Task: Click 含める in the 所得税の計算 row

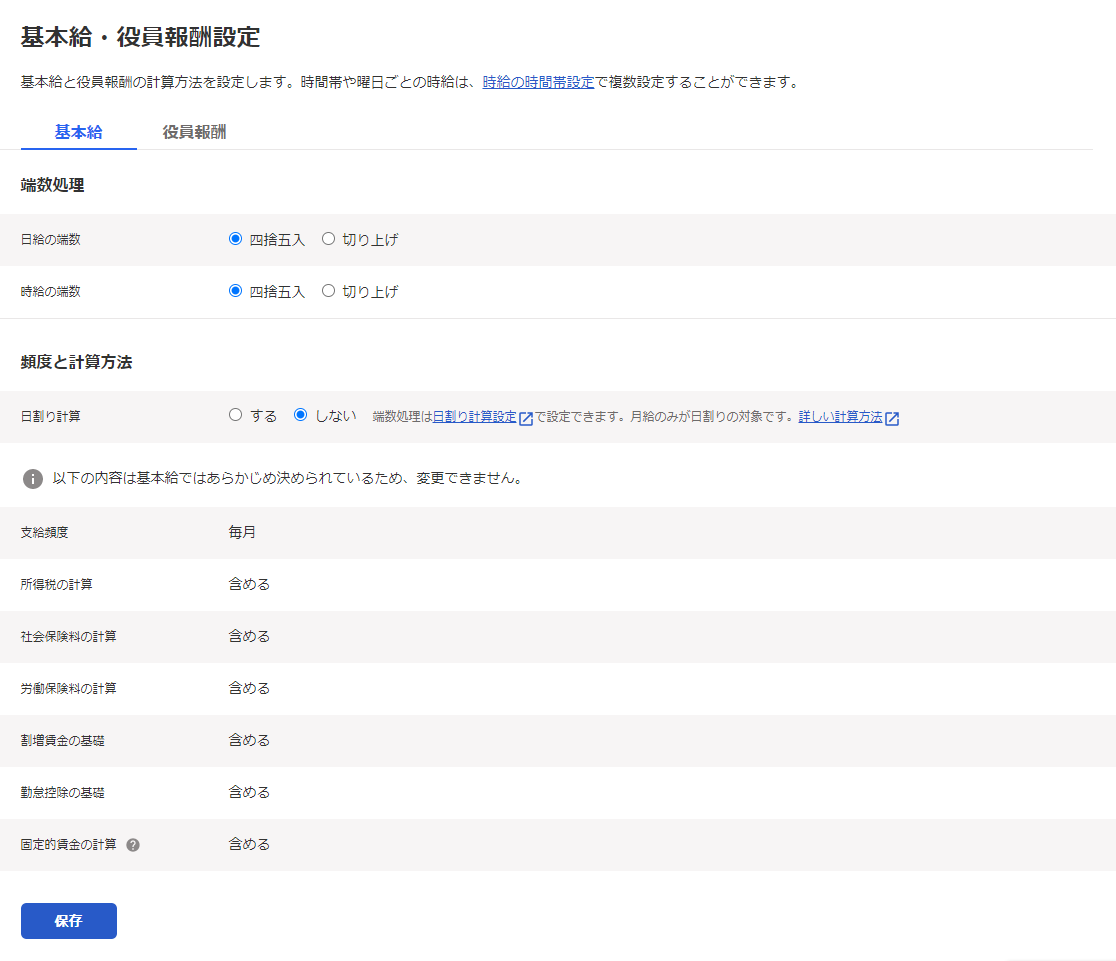Action: tap(249, 584)
